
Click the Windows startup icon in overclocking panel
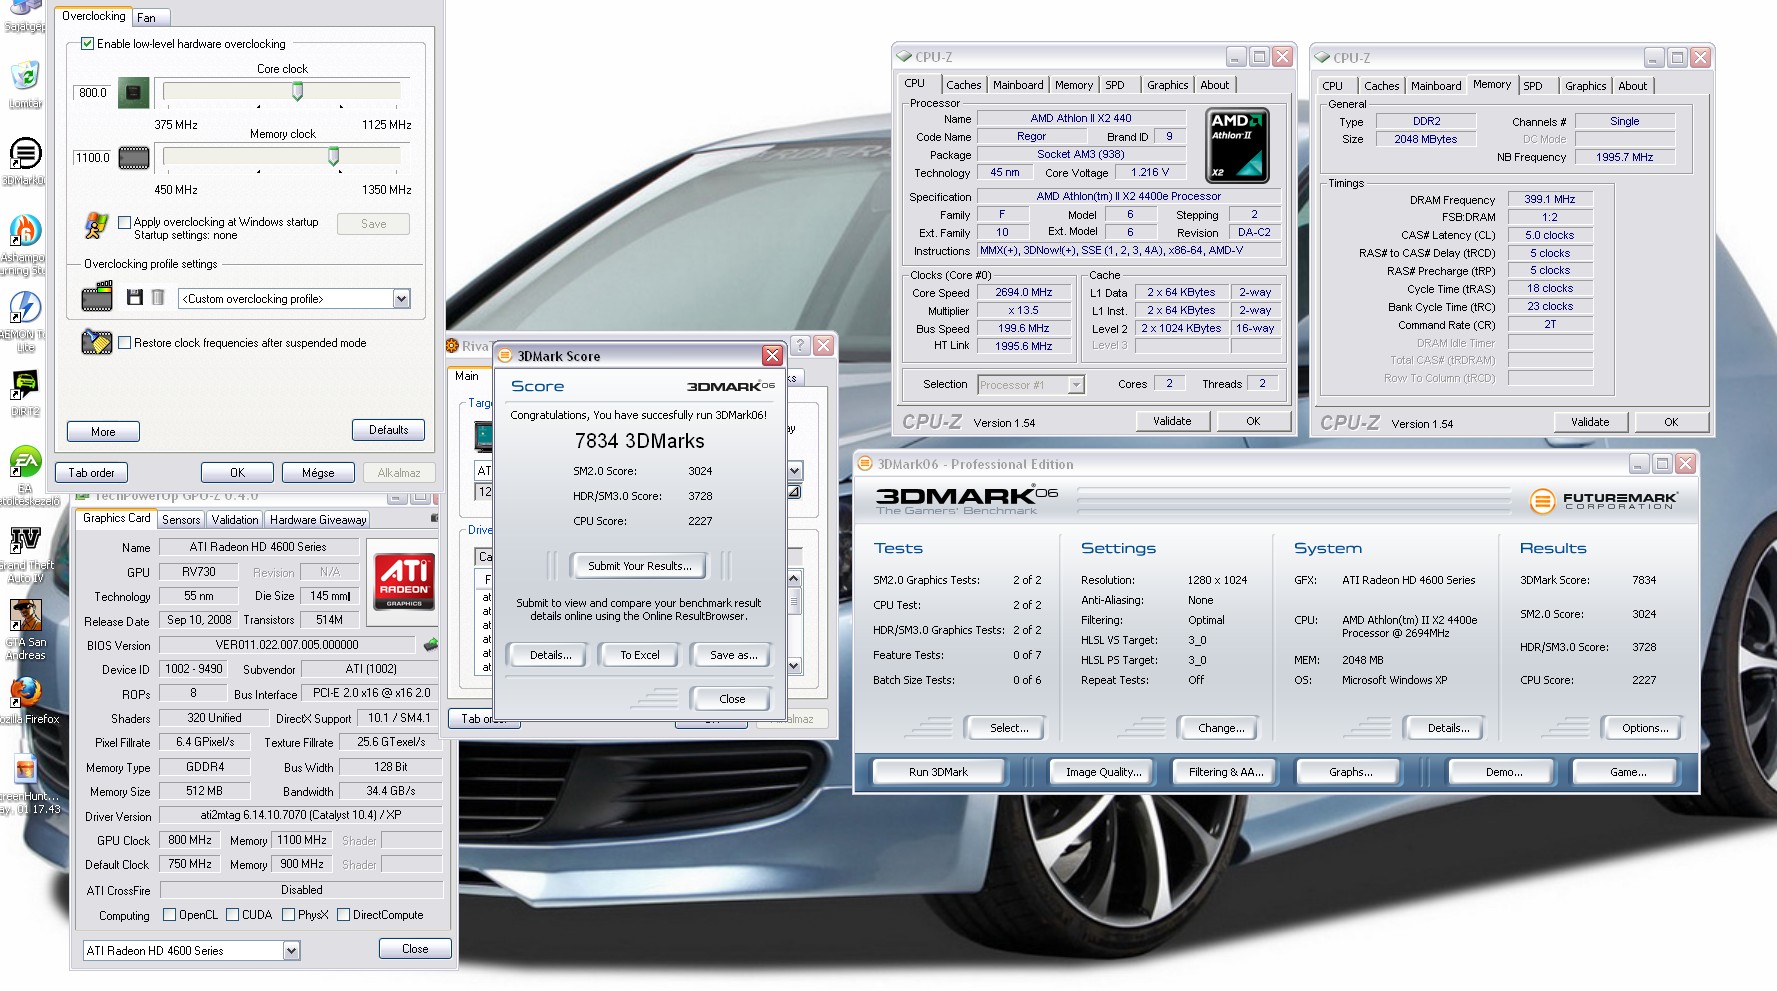coord(96,225)
